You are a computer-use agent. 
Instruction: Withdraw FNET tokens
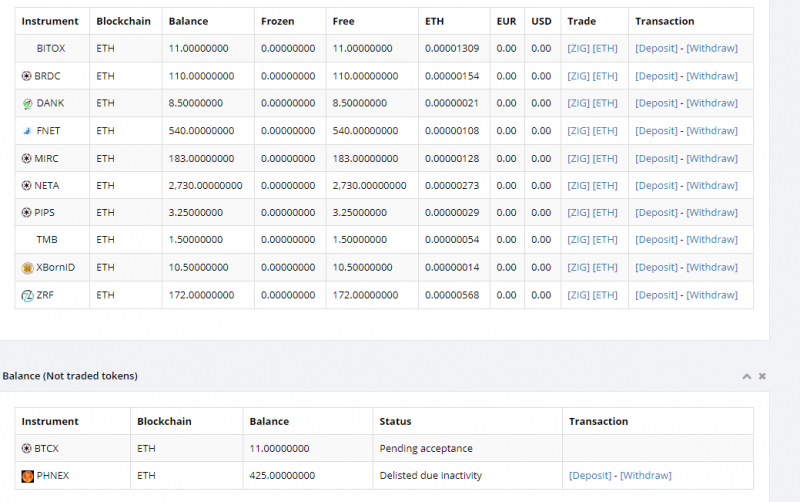click(712, 131)
